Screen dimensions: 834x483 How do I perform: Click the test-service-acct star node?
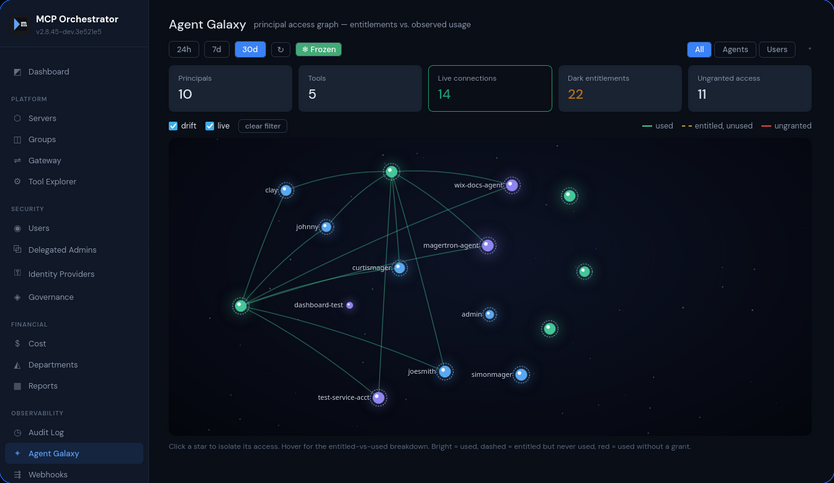pyautogui.click(x=379, y=397)
